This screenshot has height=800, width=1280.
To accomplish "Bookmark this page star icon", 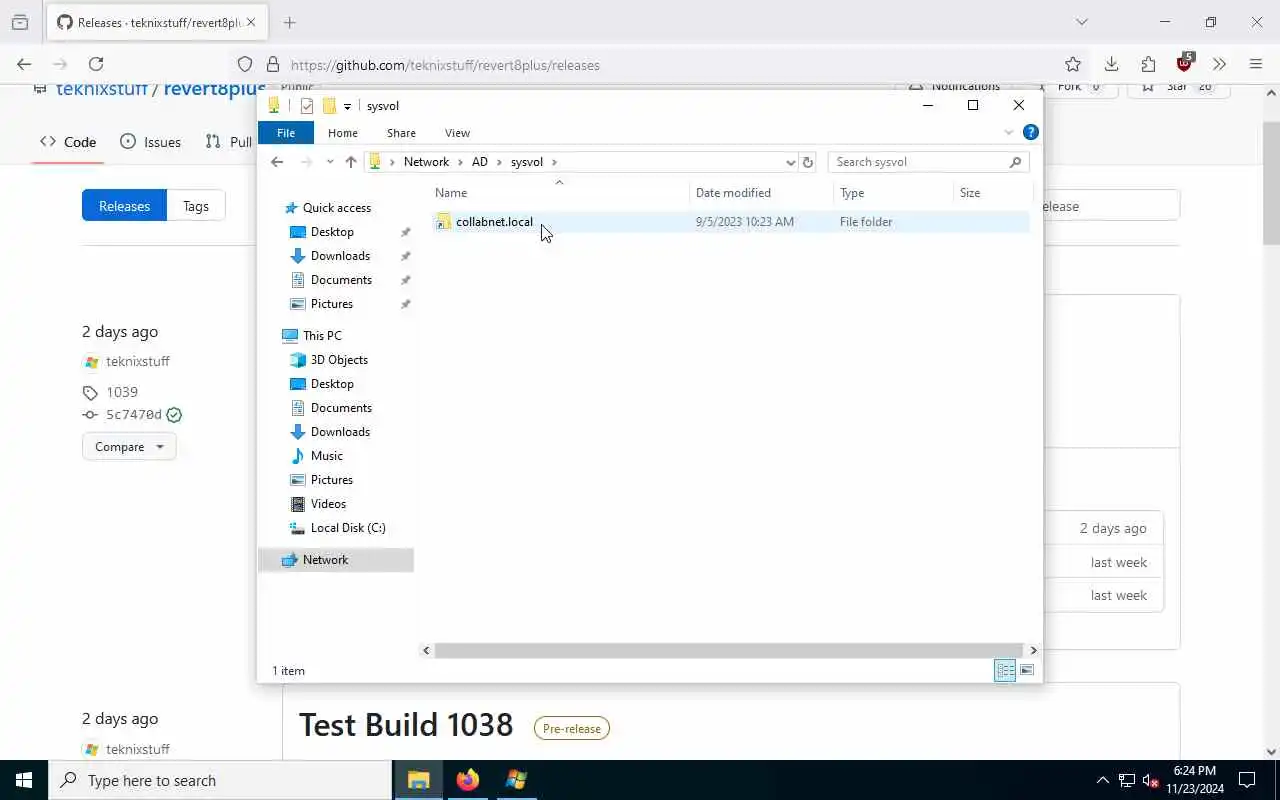I will pos(1073,65).
